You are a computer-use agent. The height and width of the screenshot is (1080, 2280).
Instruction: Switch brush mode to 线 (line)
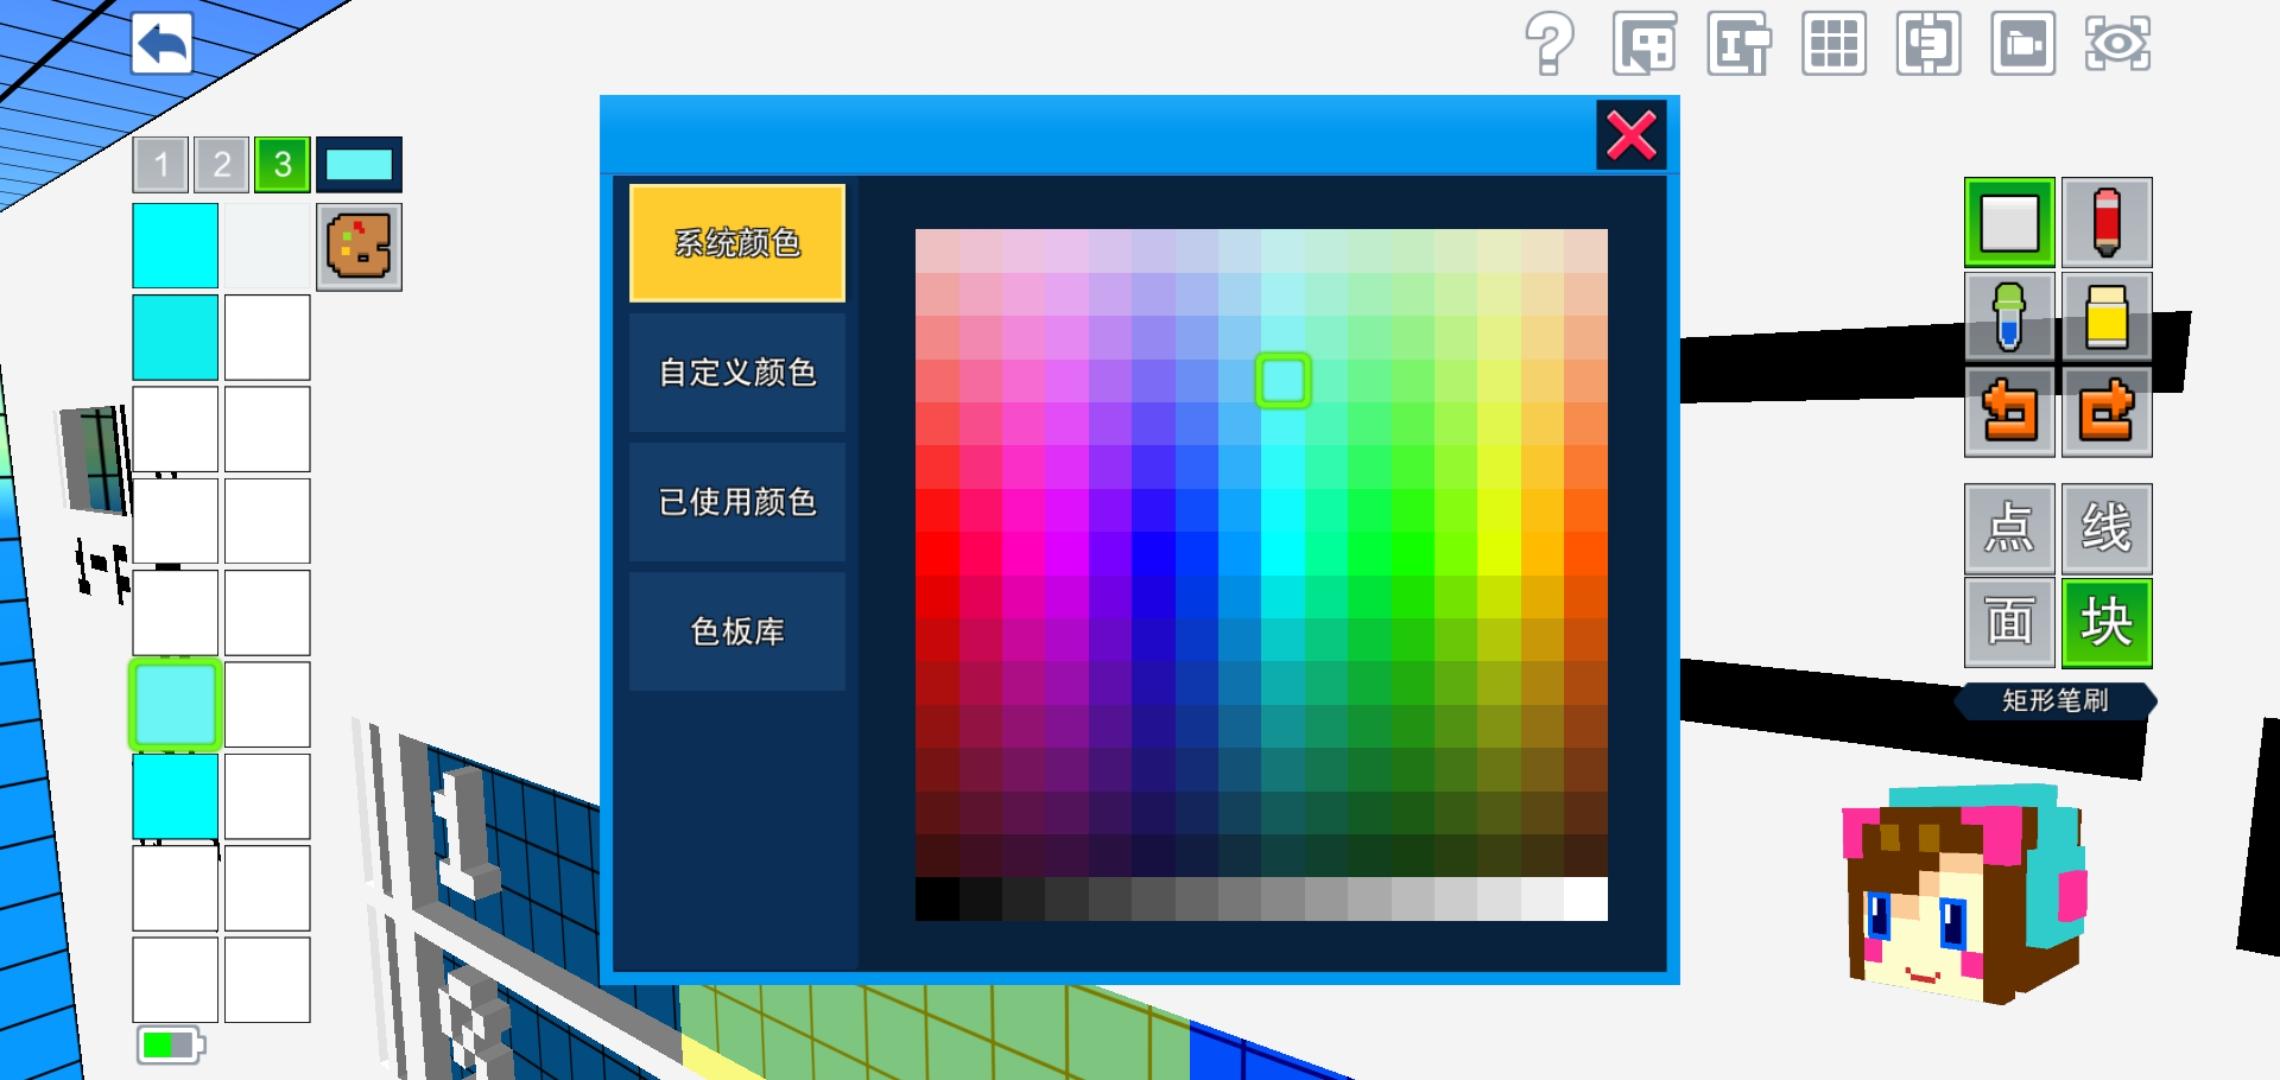(2107, 528)
